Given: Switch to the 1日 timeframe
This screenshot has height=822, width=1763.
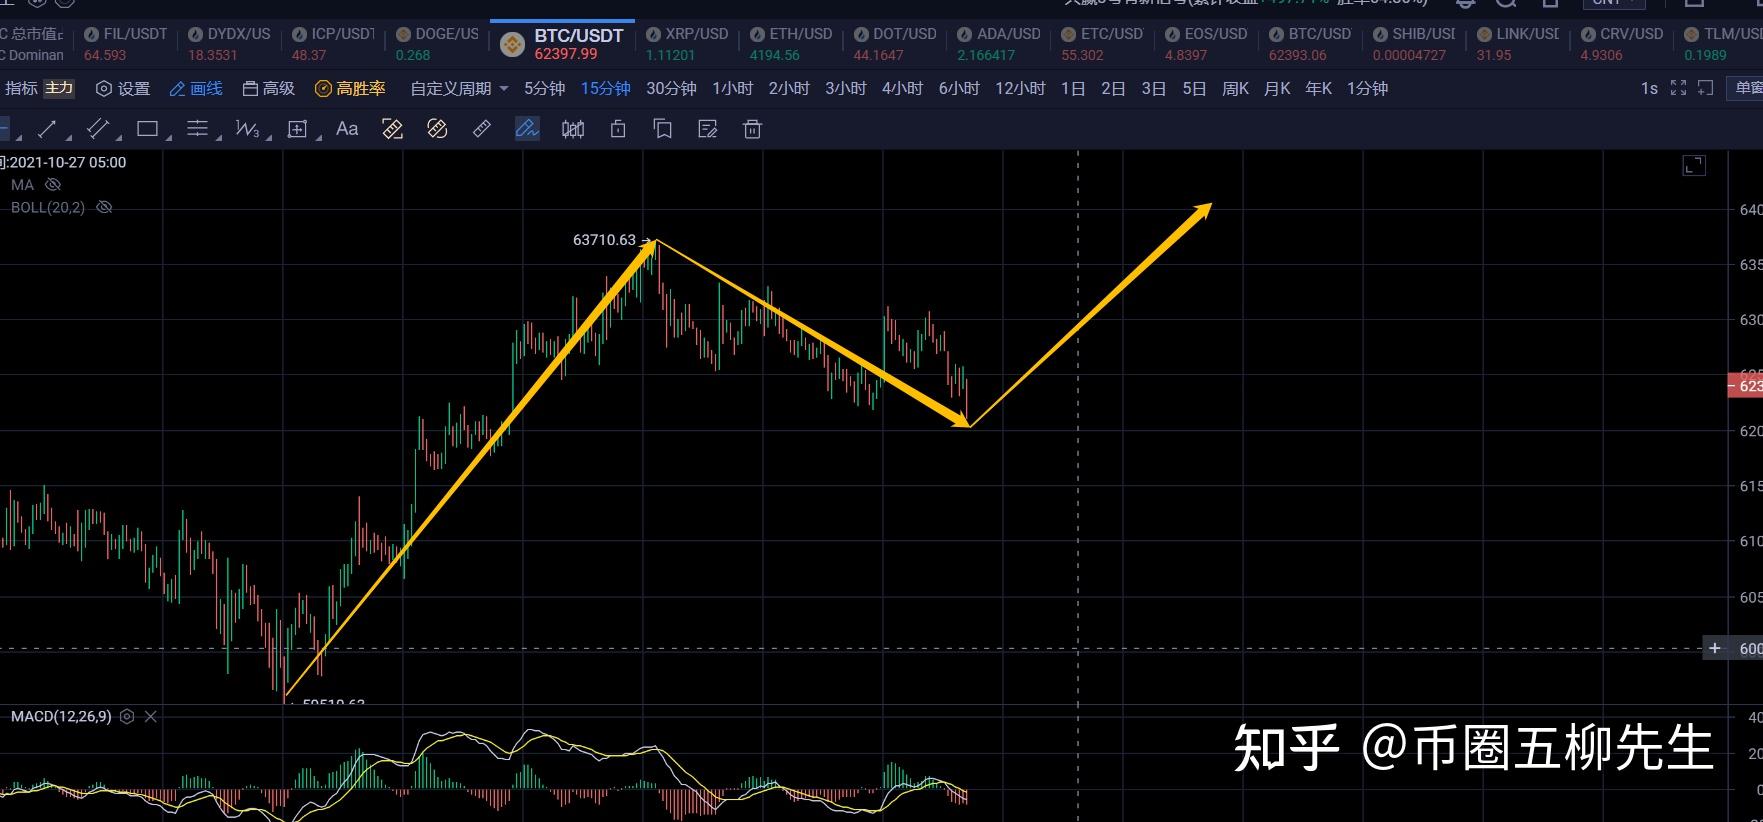Looking at the screenshot, I should coord(1073,89).
